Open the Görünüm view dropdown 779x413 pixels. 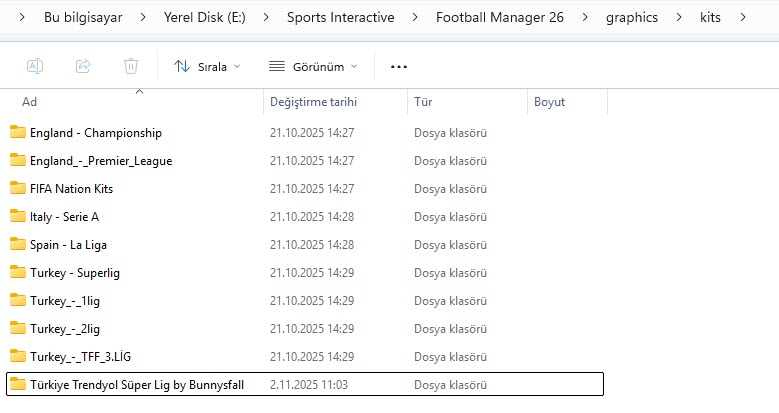pyautogui.click(x=313, y=66)
